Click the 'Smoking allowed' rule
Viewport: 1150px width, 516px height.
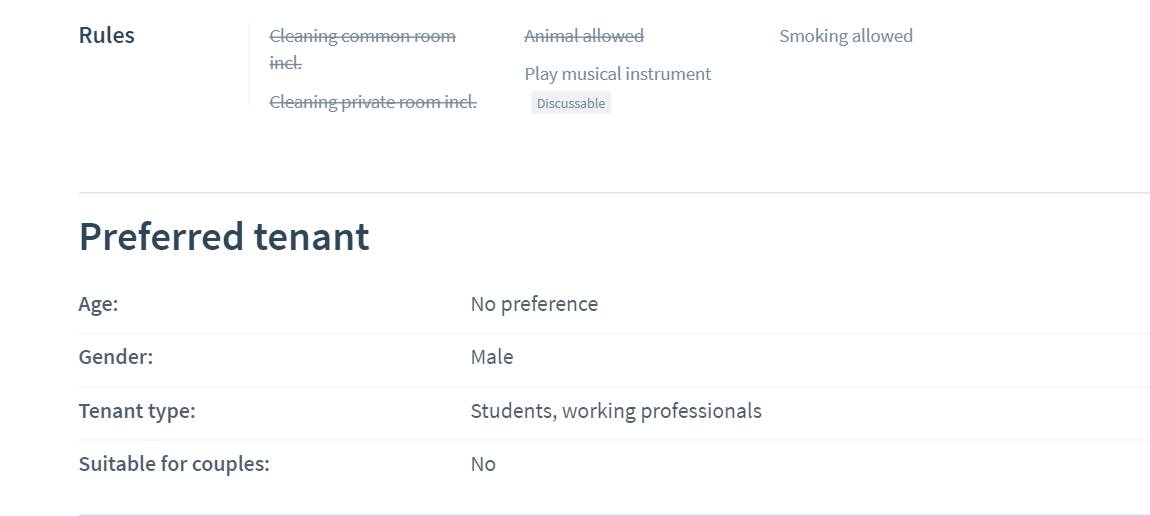[846, 35]
